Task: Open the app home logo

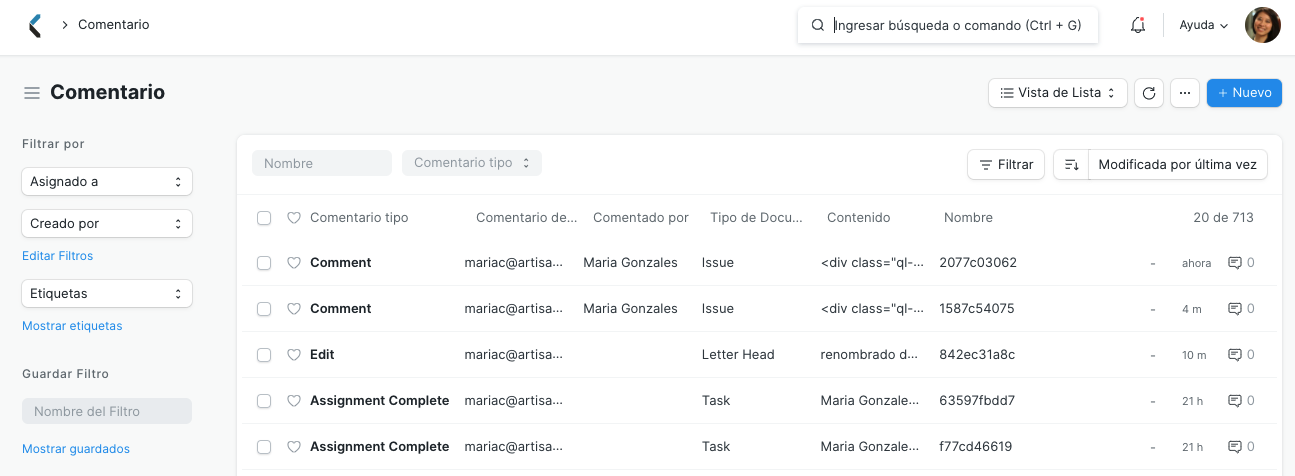Action: [35, 25]
